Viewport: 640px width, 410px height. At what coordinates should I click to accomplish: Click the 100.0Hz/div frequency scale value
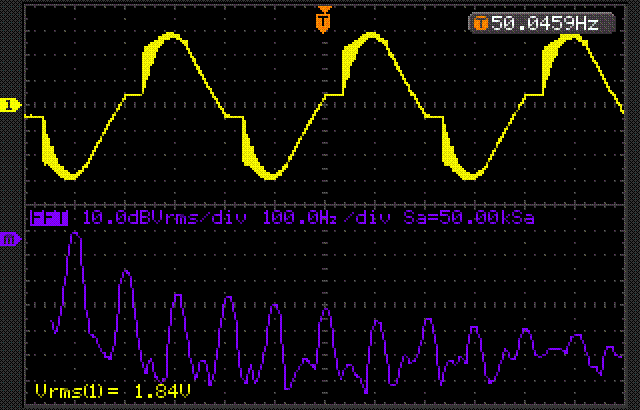tap(326, 218)
